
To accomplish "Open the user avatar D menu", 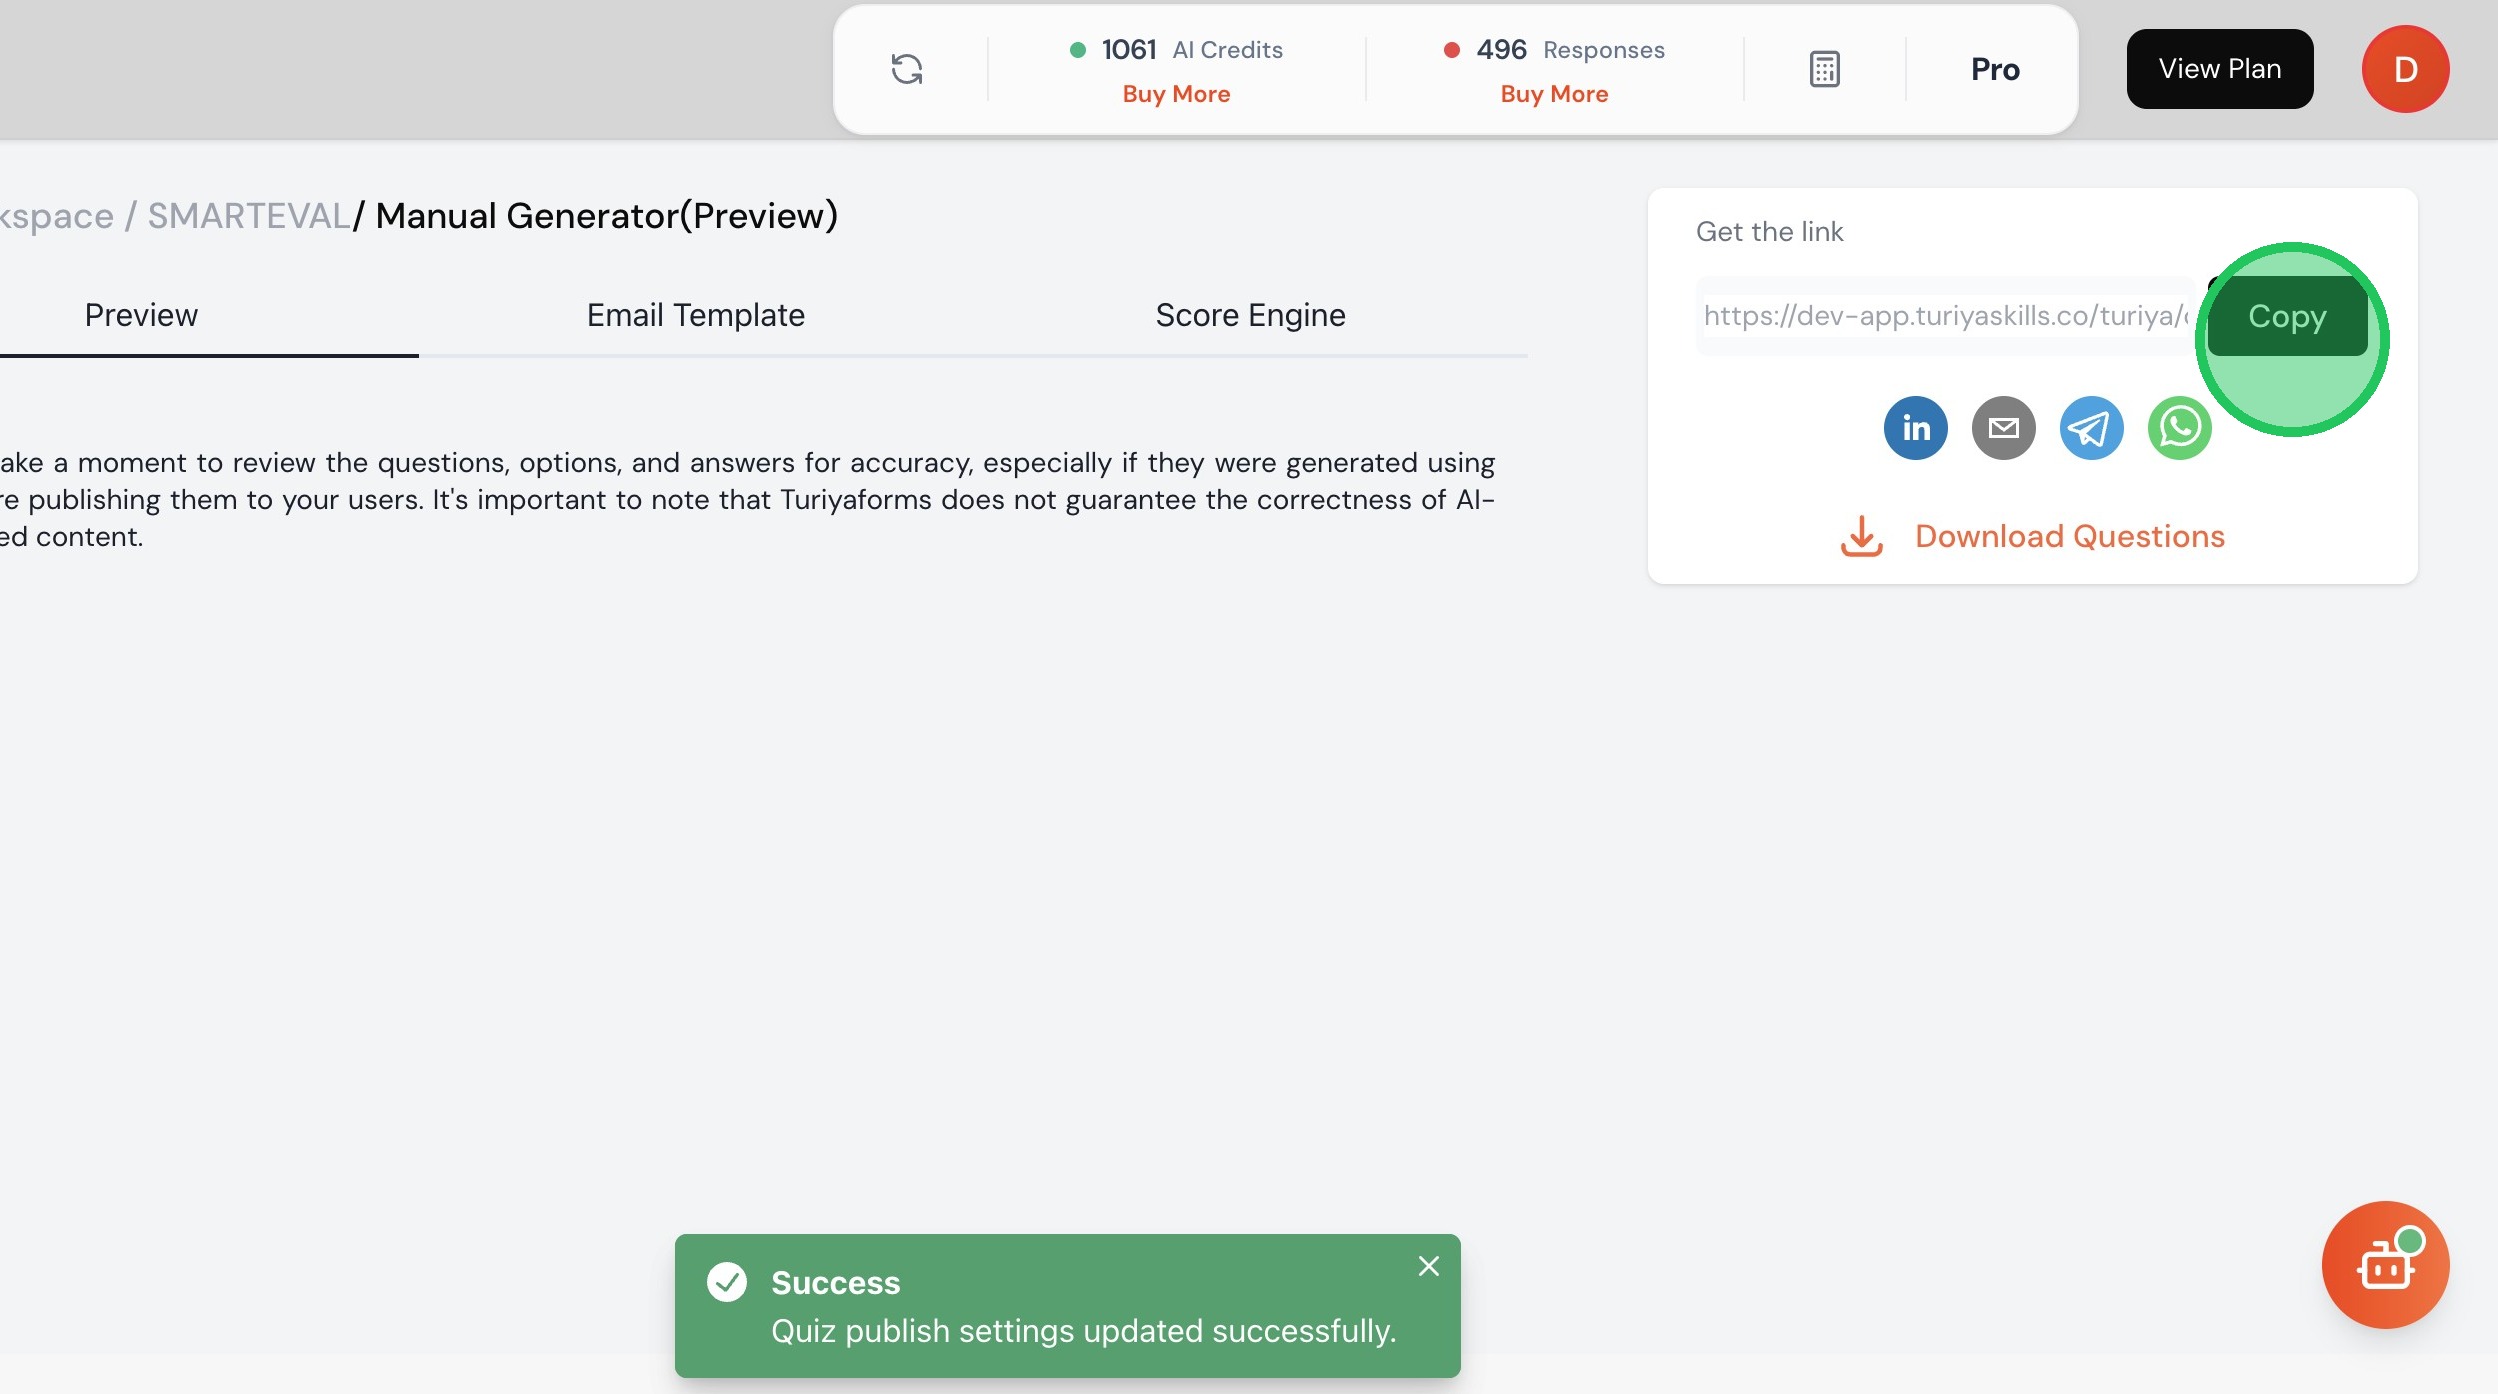I will click(x=2405, y=69).
